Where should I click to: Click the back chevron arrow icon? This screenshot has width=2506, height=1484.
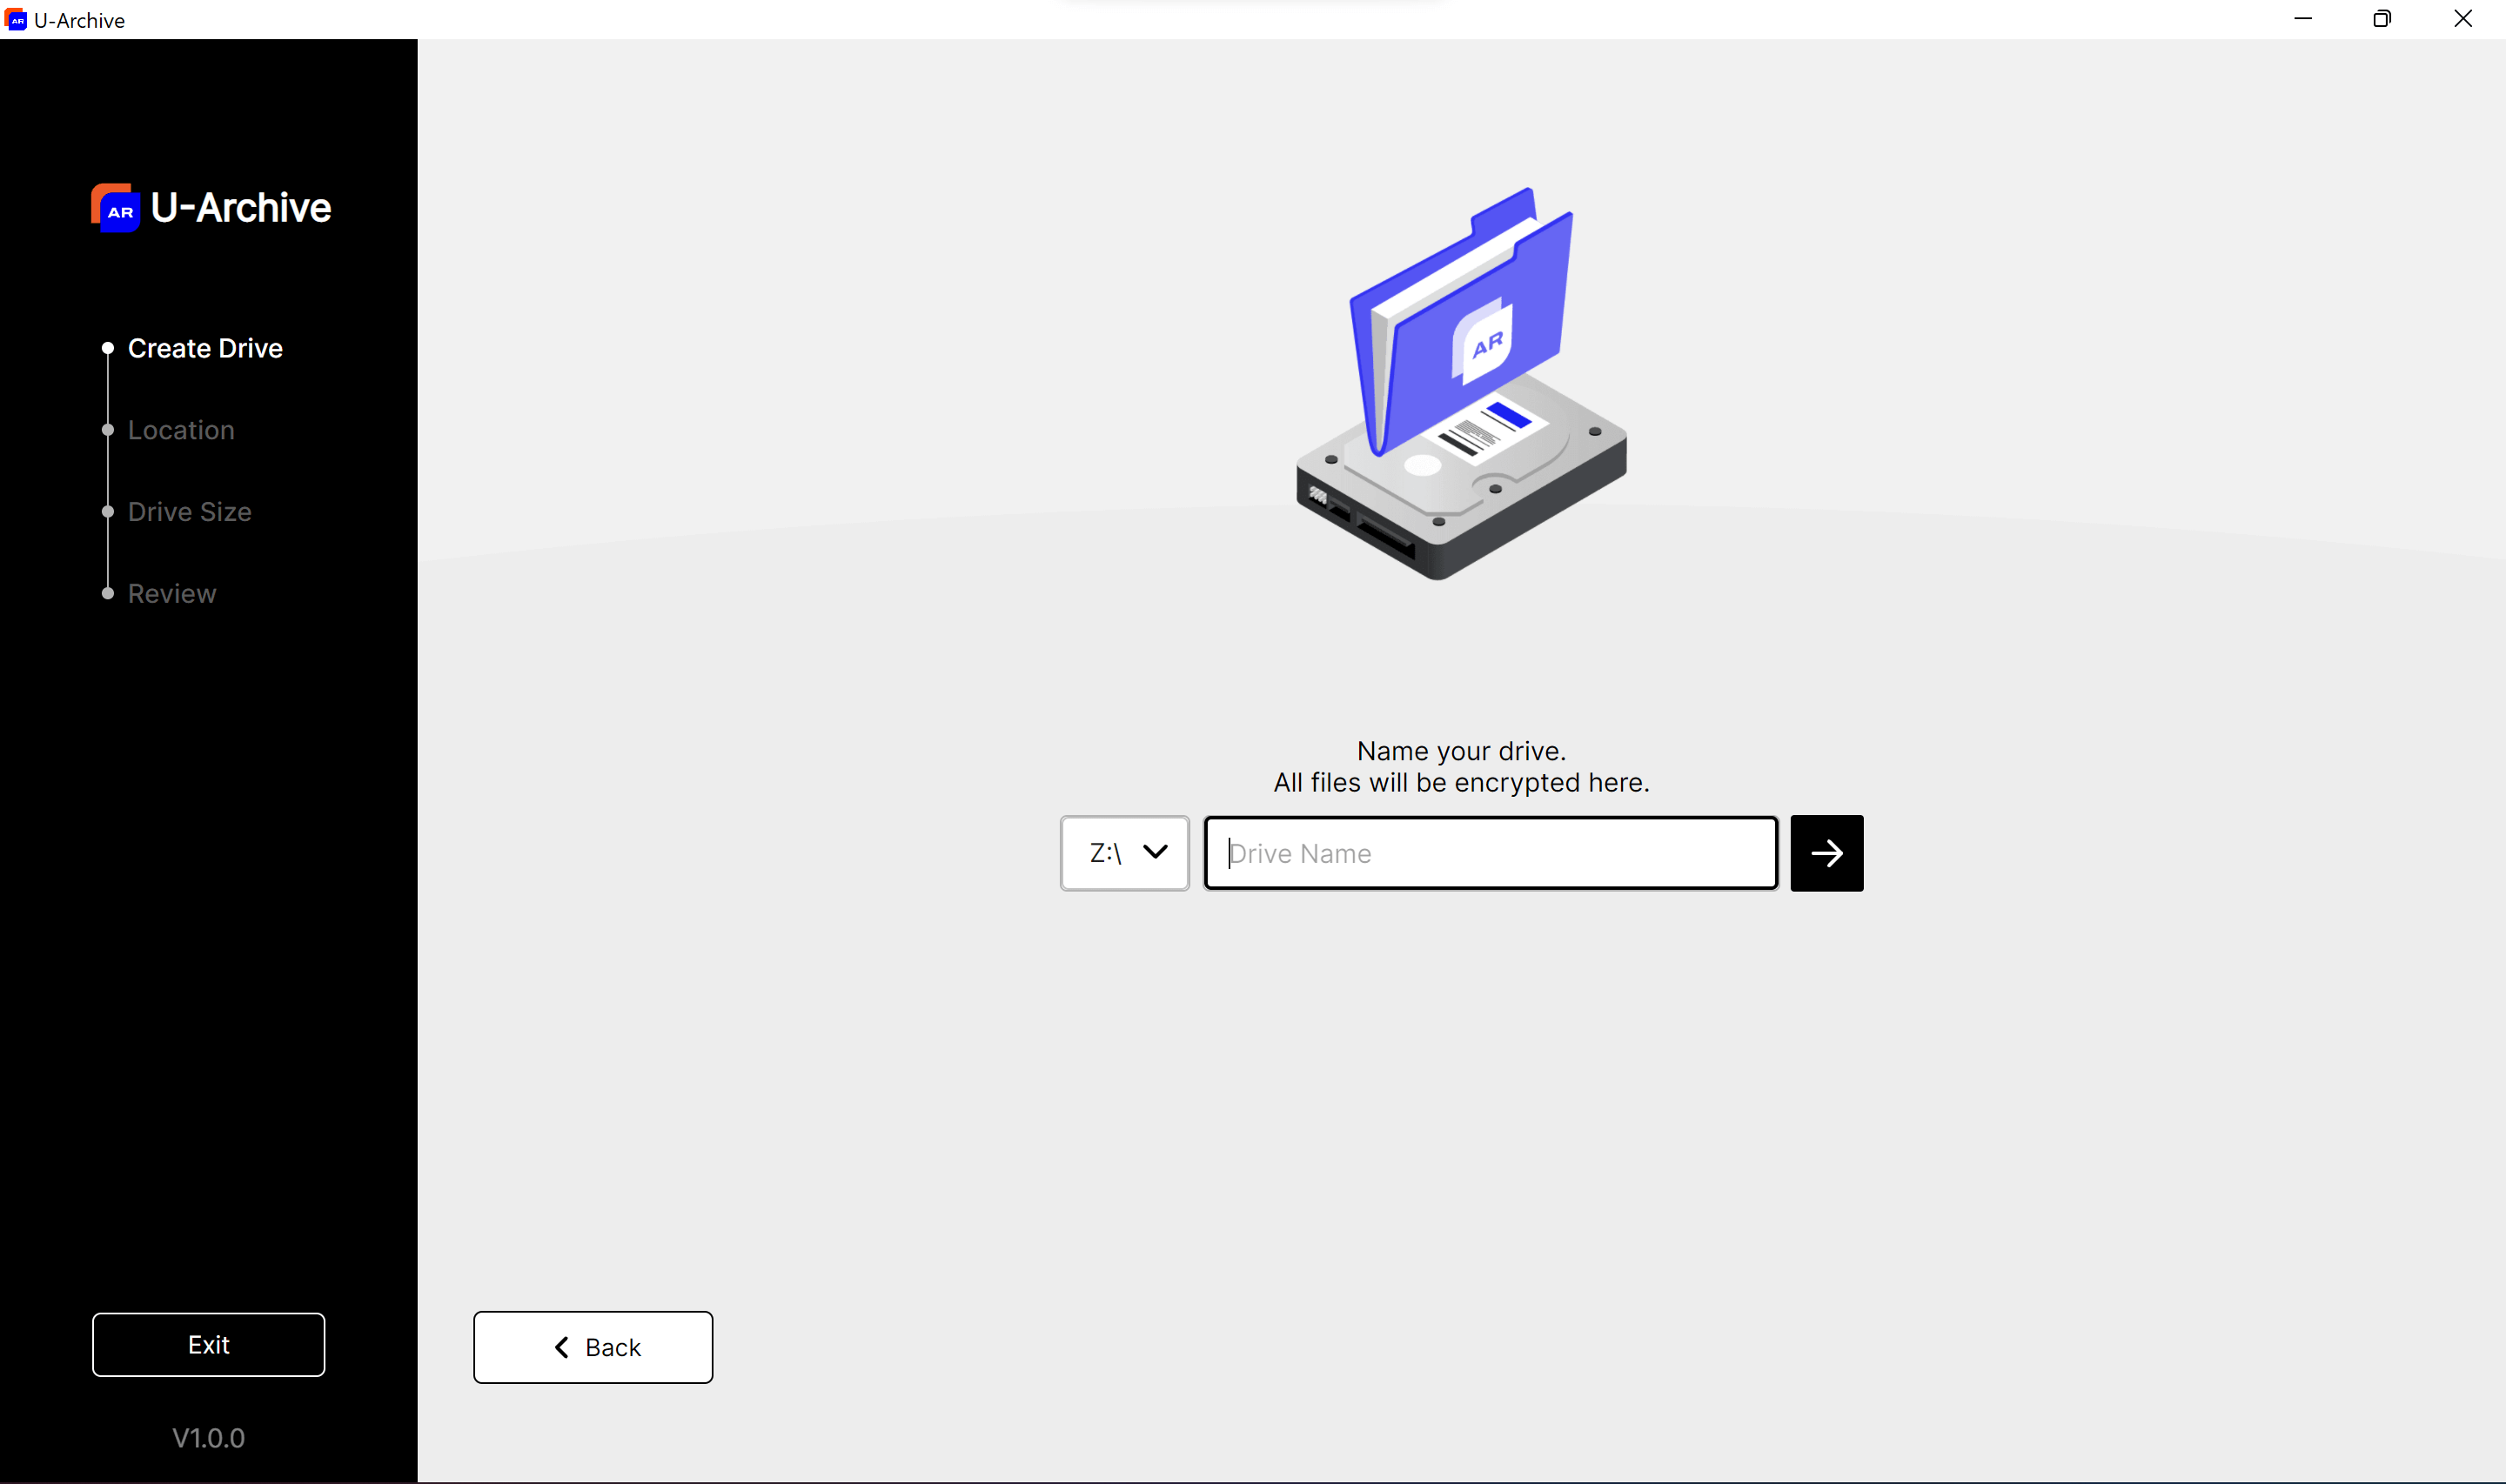pyautogui.click(x=562, y=1348)
